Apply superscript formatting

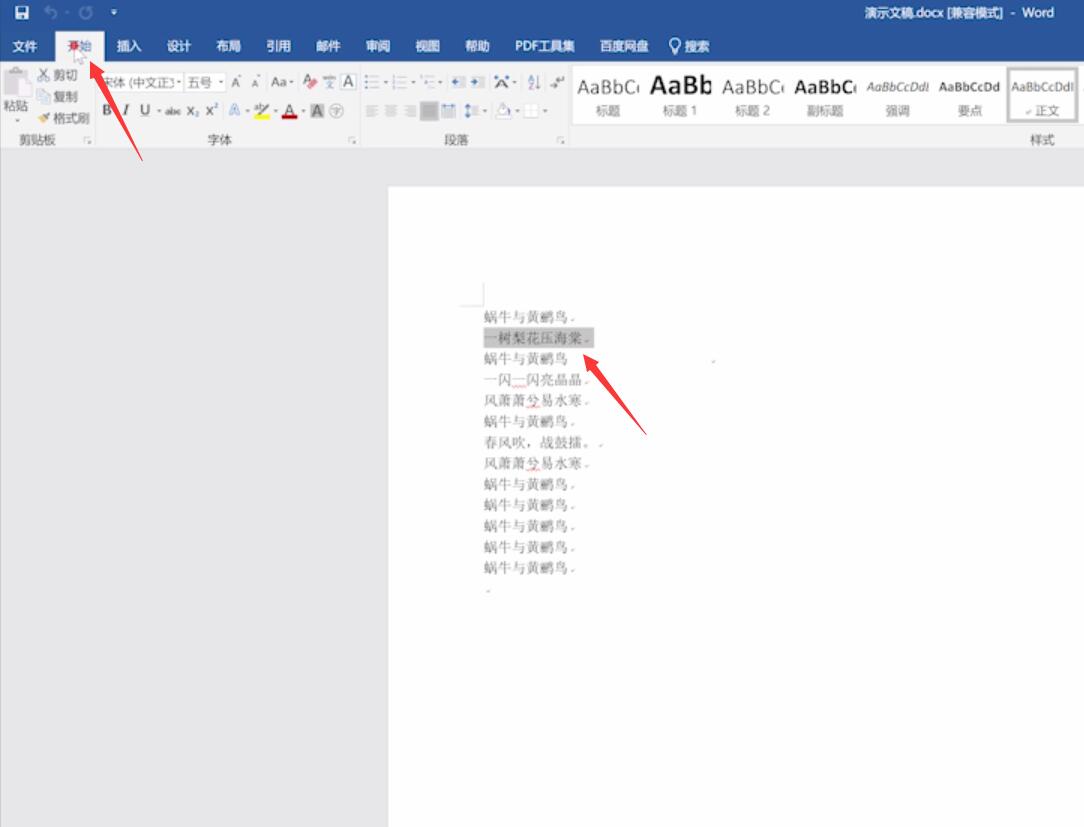(212, 111)
